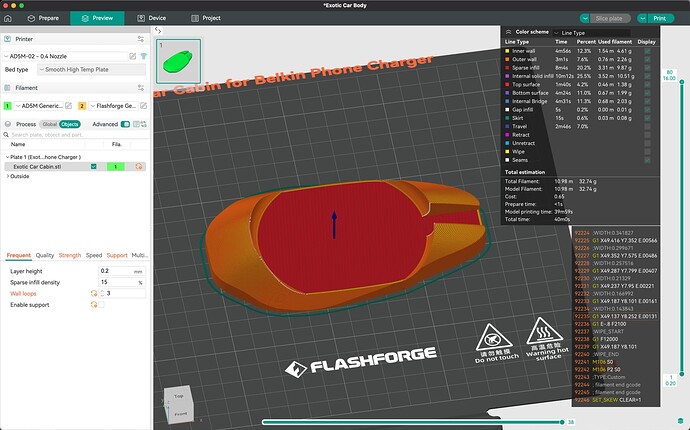Click the view orientation cube
This screenshot has height=430, width=690.
coord(179,404)
